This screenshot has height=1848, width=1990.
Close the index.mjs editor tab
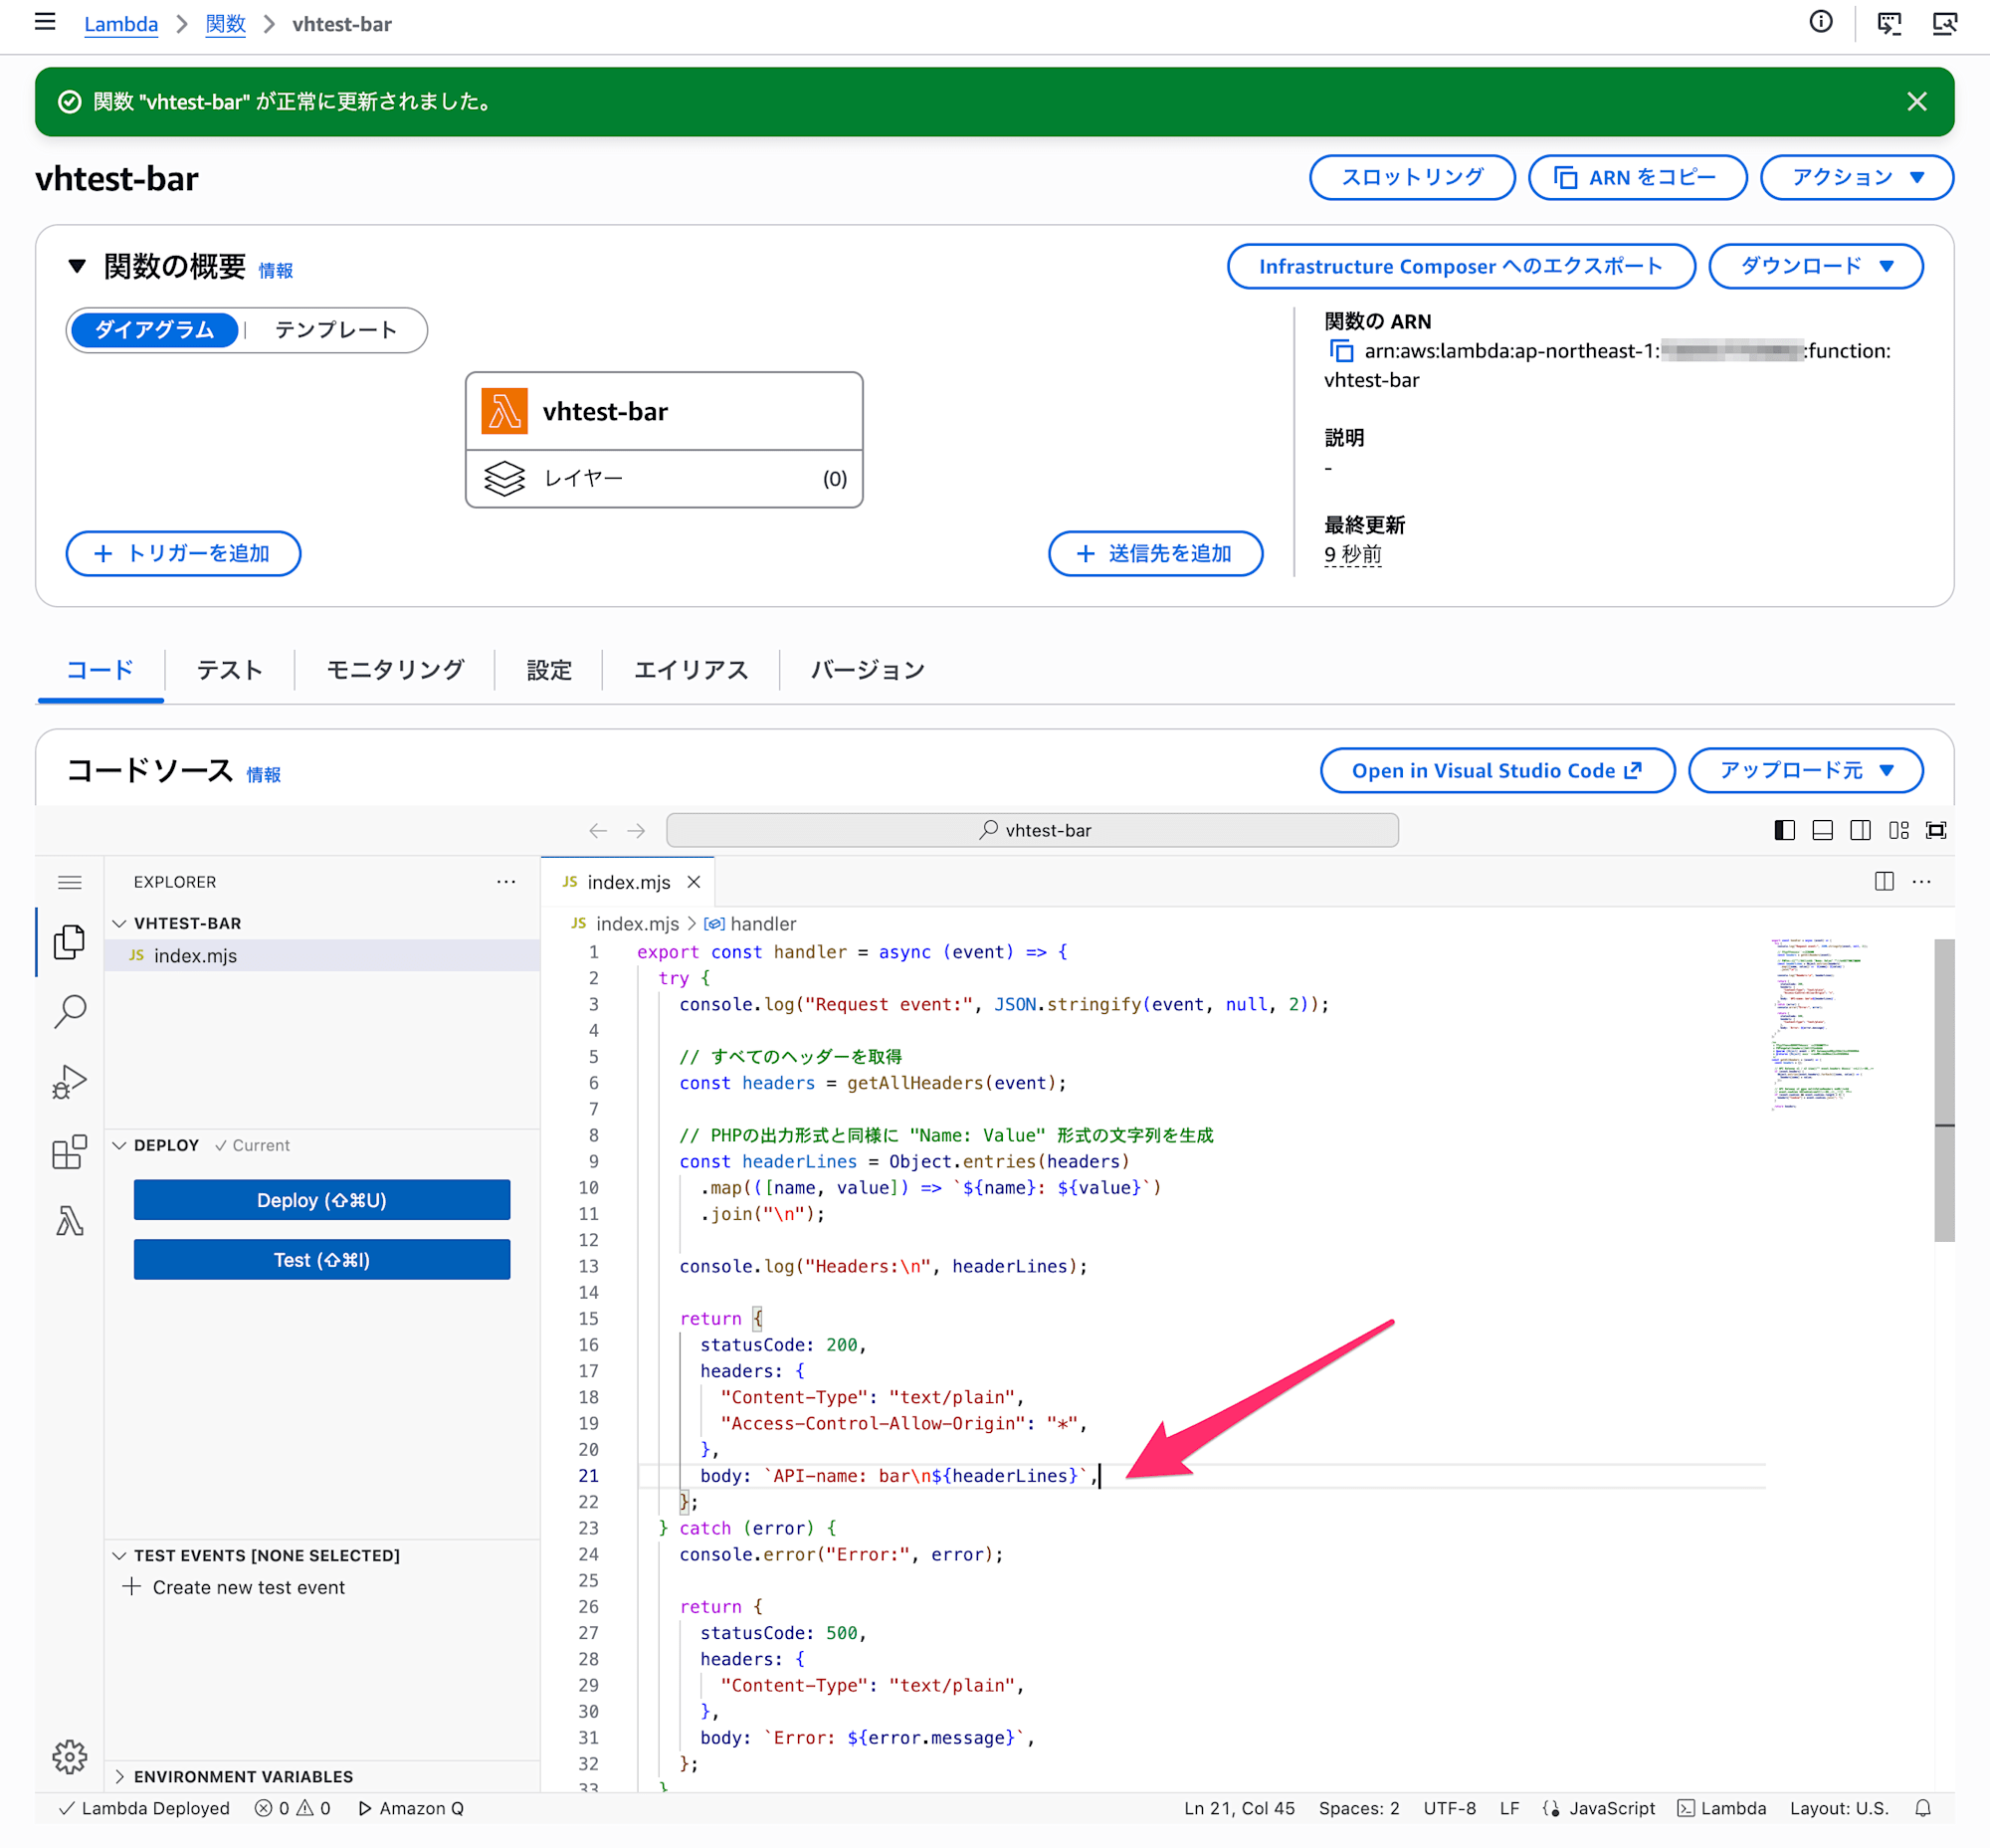click(x=694, y=881)
